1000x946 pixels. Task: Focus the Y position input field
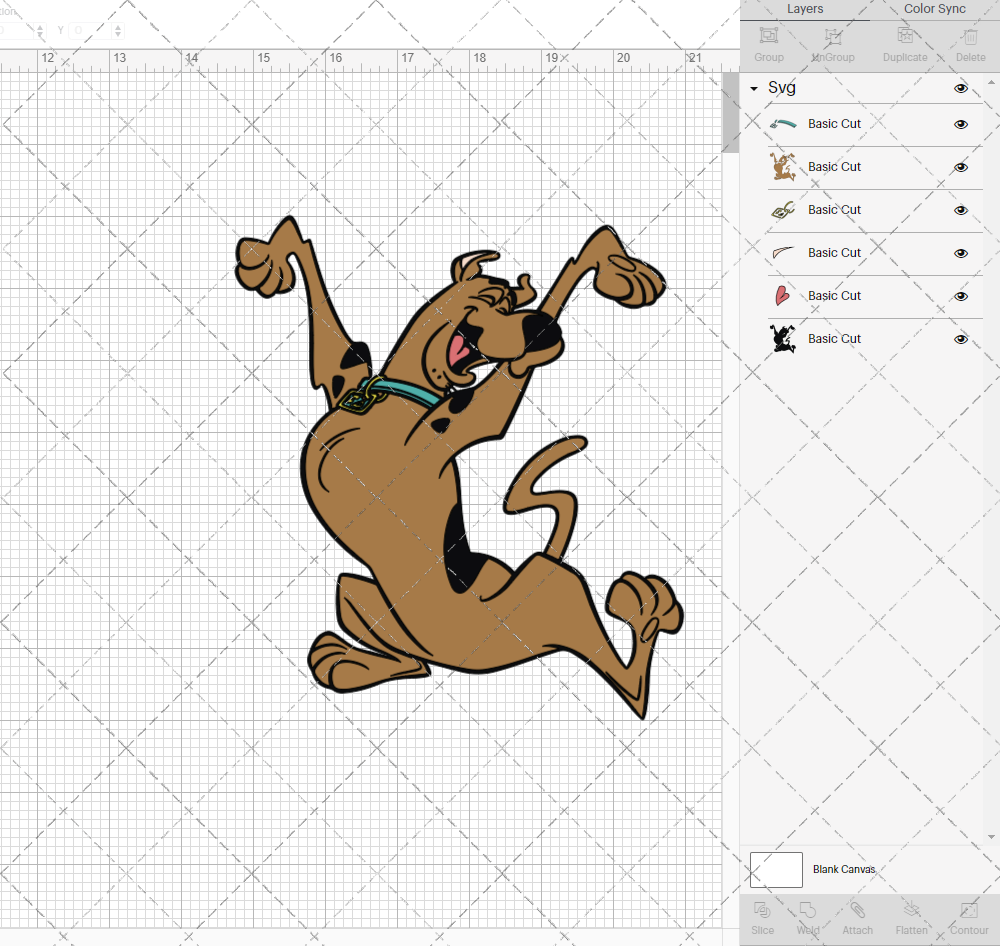(x=89, y=30)
